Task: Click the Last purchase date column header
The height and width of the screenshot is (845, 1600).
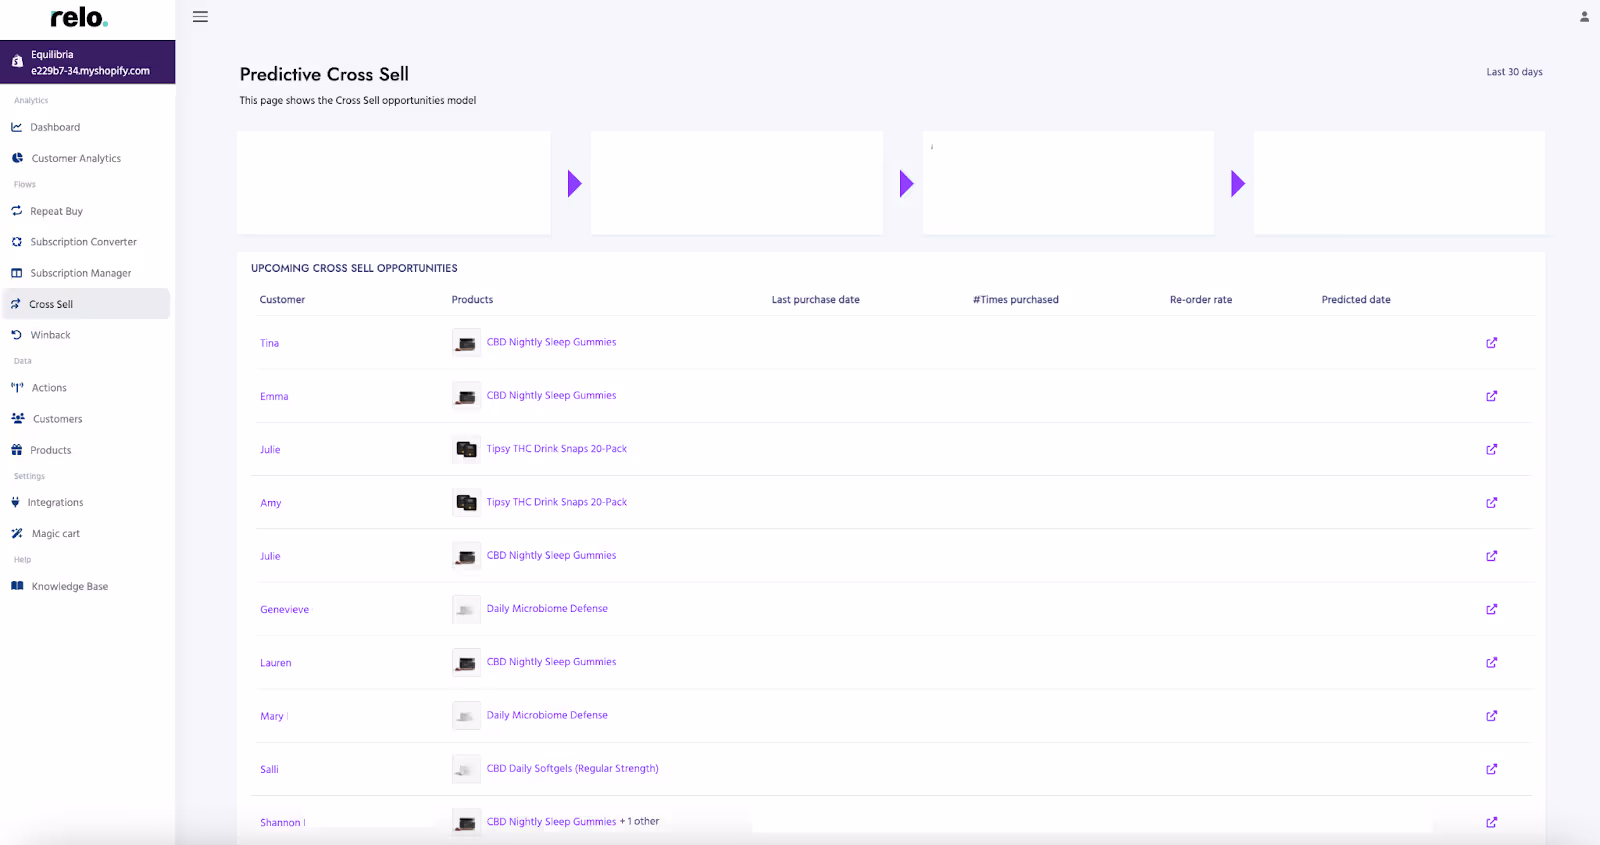Action: click(x=815, y=299)
